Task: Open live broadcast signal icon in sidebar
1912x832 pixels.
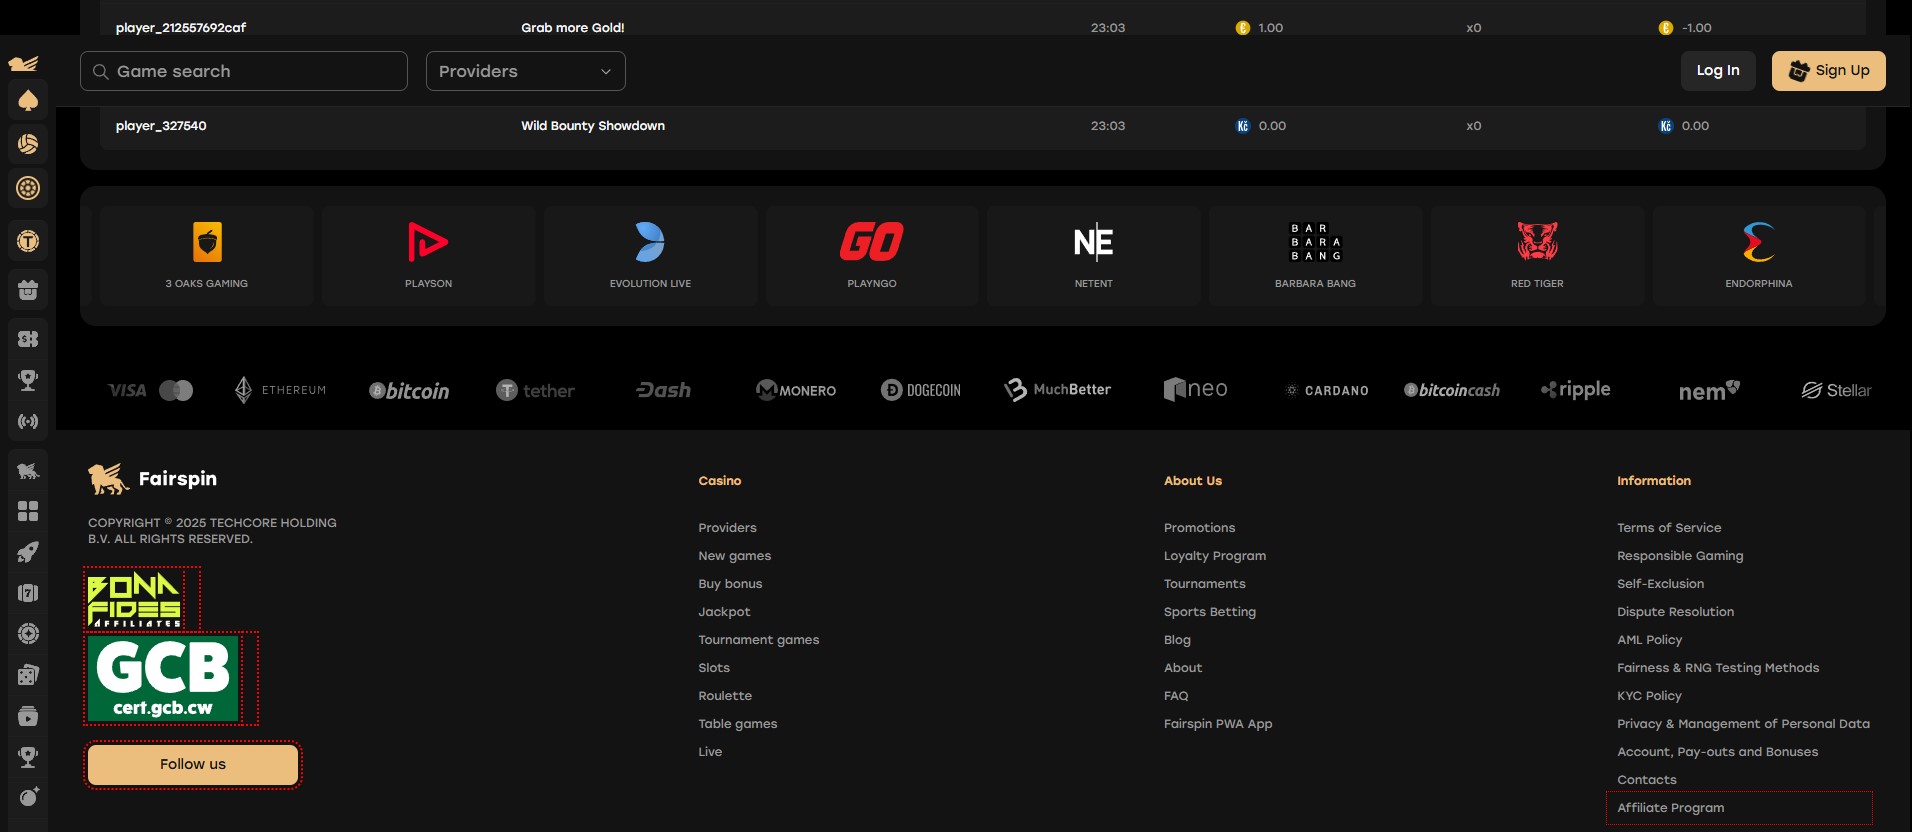Action: [x=28, y=422]
